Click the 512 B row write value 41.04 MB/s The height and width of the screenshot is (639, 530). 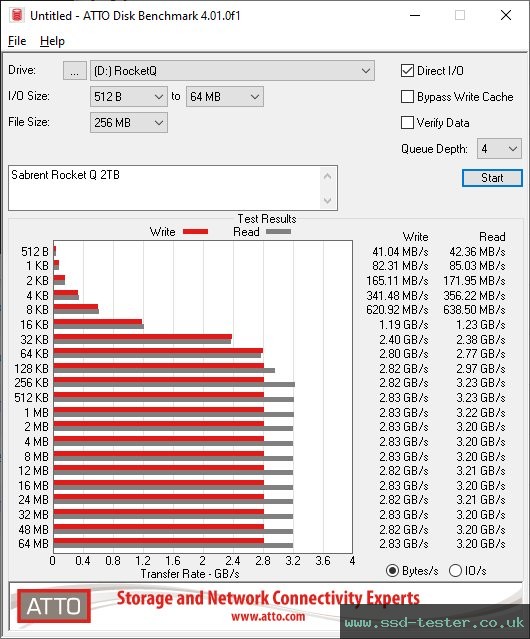[x=400, y=251]
